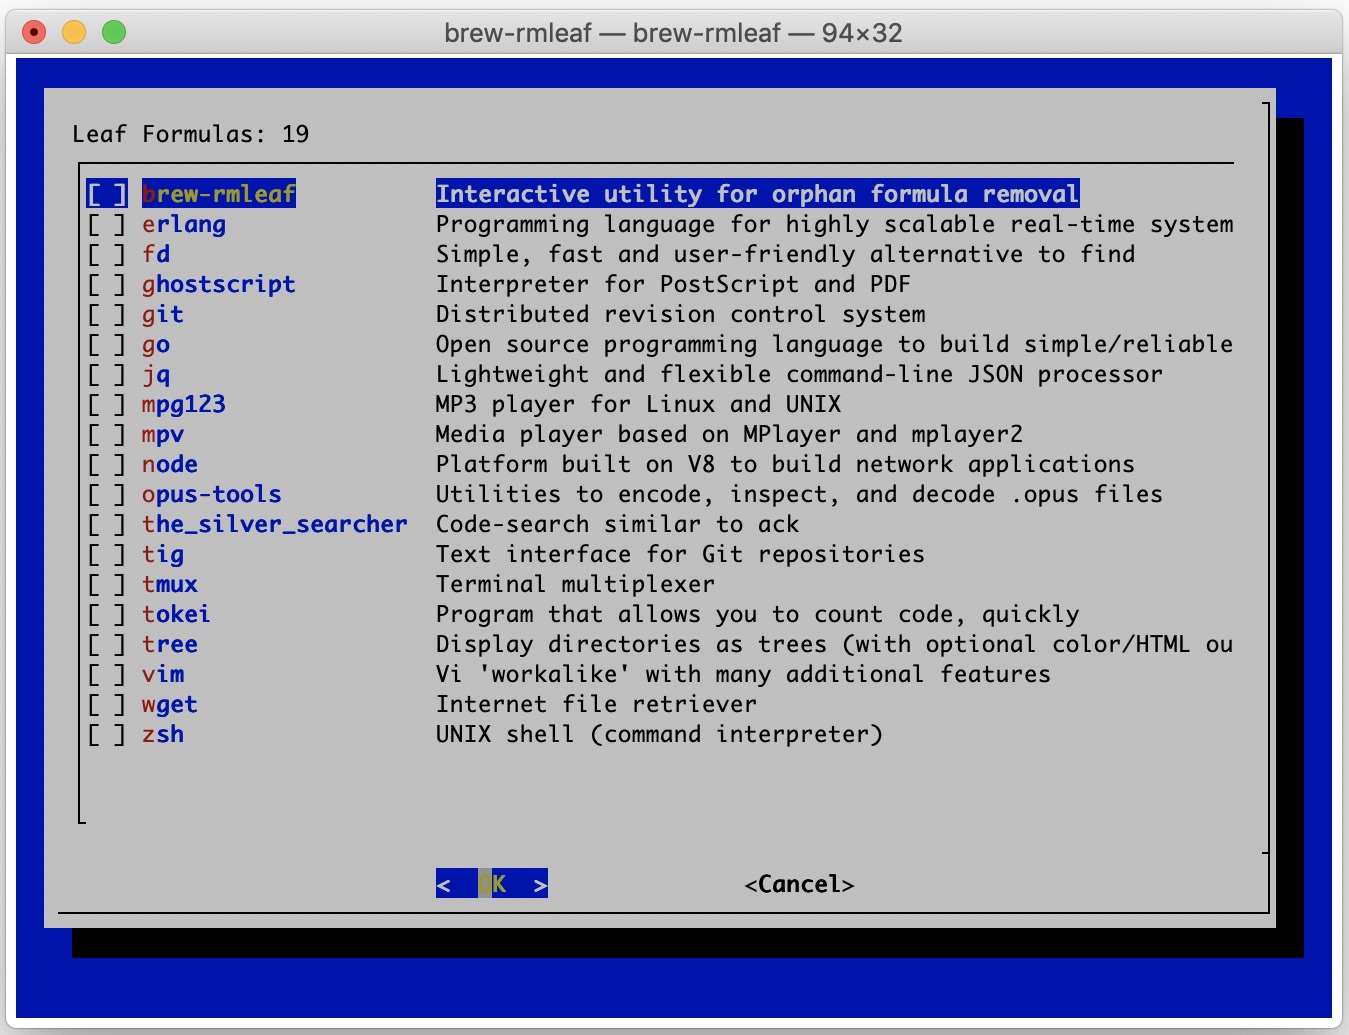Click the go formula name
The width and height of the screenshot is (1349, 1035).
(156, 344)
